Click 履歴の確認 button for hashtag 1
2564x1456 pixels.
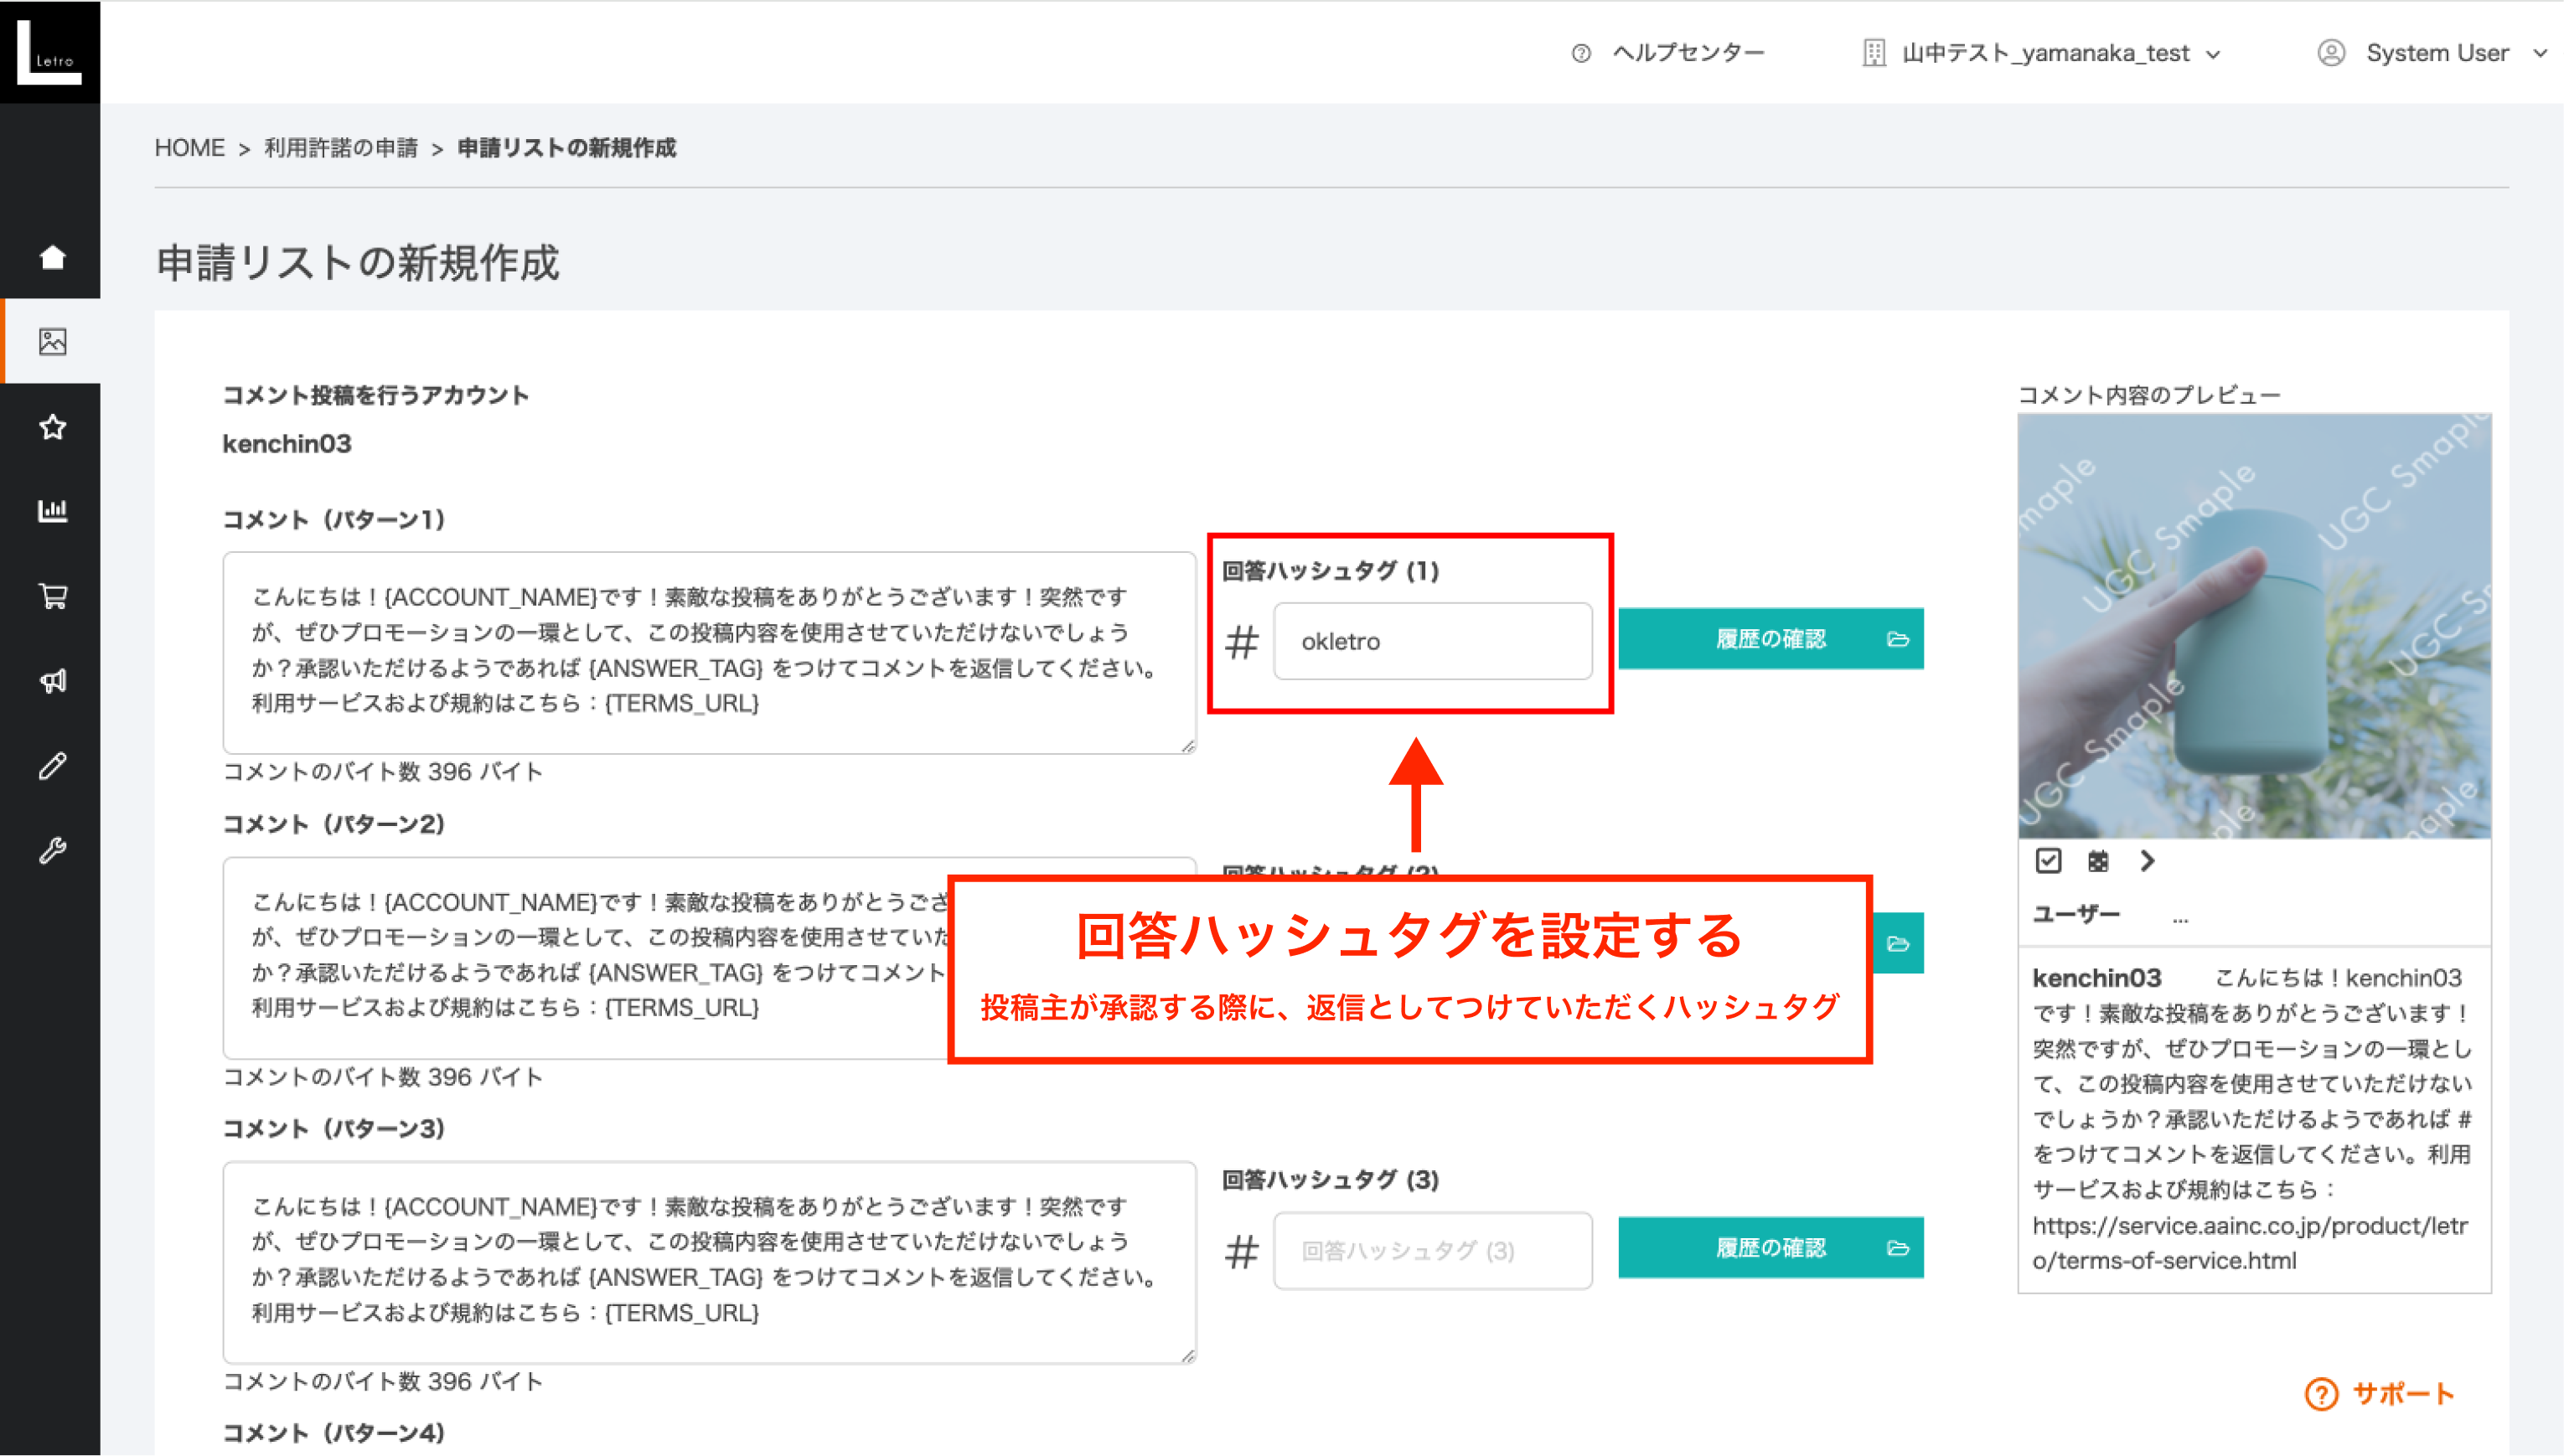1770,639
